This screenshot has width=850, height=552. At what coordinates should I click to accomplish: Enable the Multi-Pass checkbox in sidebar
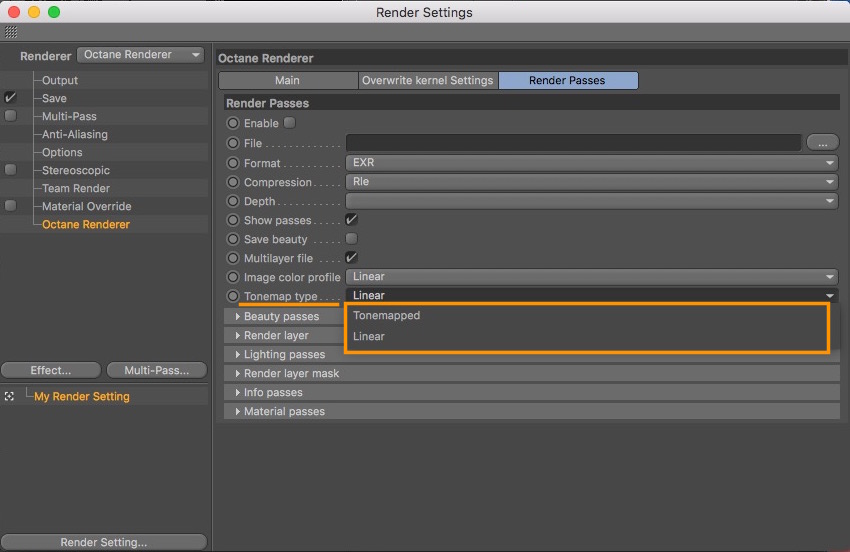coord(10,115)
